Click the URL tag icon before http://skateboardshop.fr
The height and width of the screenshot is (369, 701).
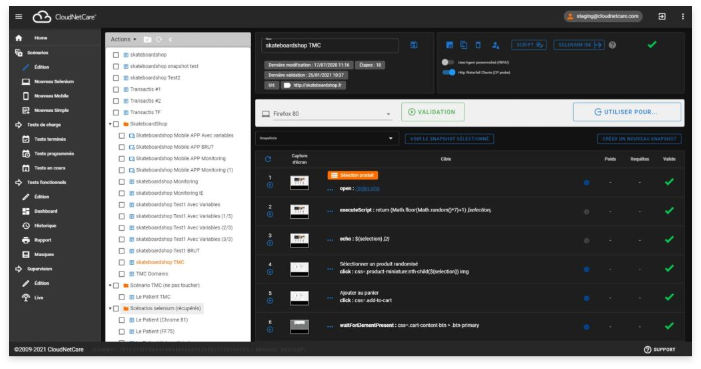coord(287,85)
